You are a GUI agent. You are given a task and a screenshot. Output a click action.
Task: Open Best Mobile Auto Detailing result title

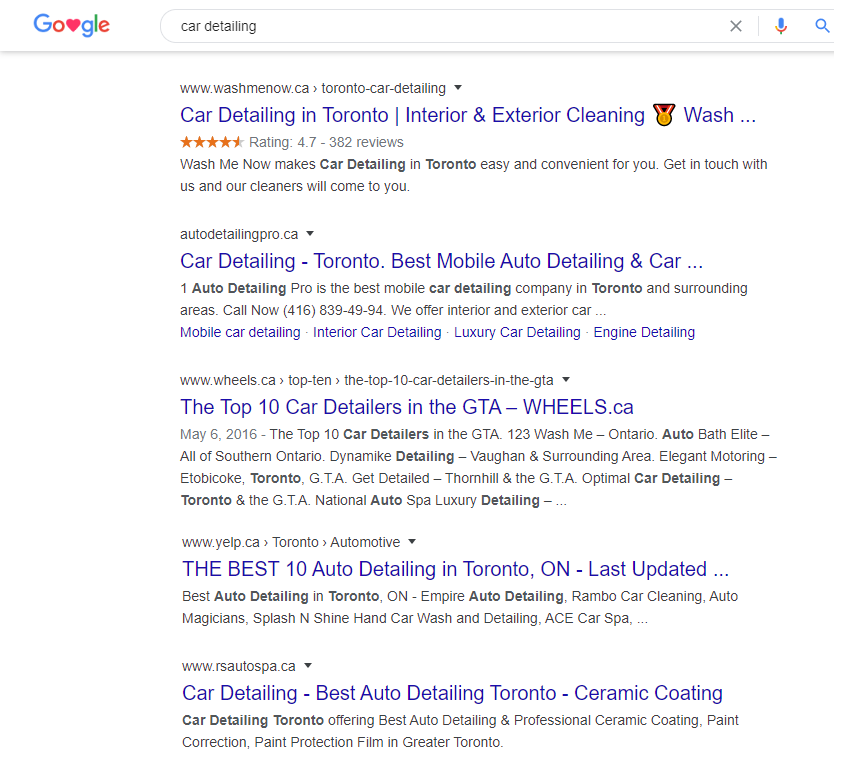441,261
